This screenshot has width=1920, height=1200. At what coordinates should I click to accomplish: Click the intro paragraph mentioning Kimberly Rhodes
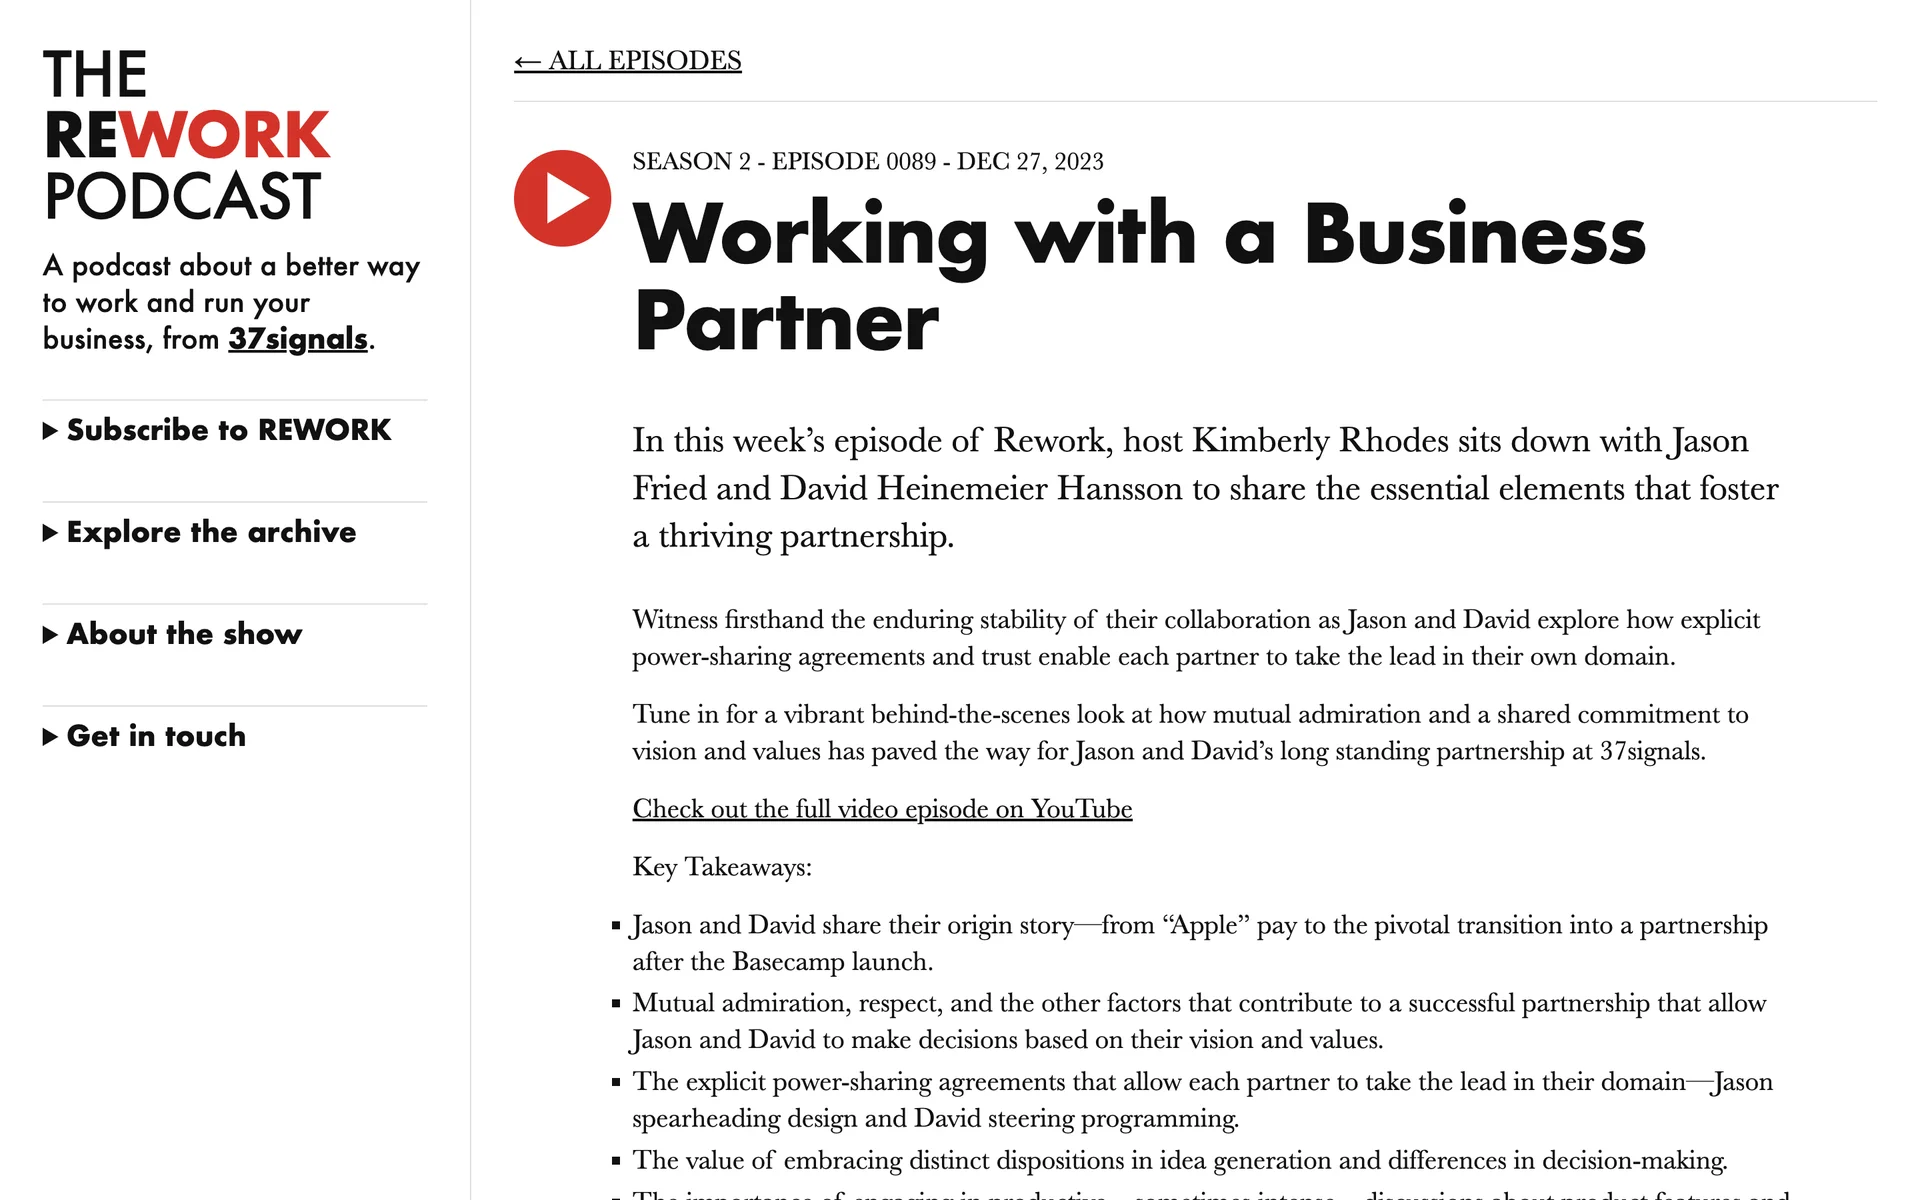[x=1204, y=488]
